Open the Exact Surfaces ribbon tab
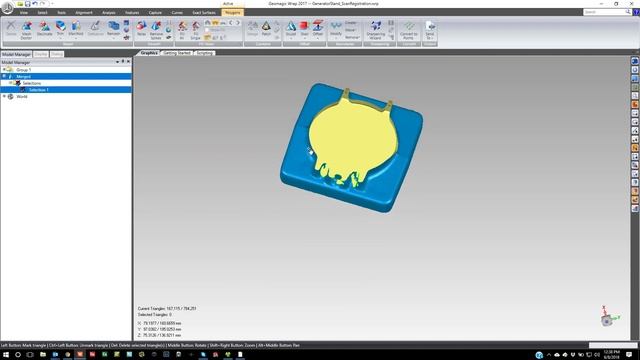Viewport: 640px width, 360px height. (204, 13)
